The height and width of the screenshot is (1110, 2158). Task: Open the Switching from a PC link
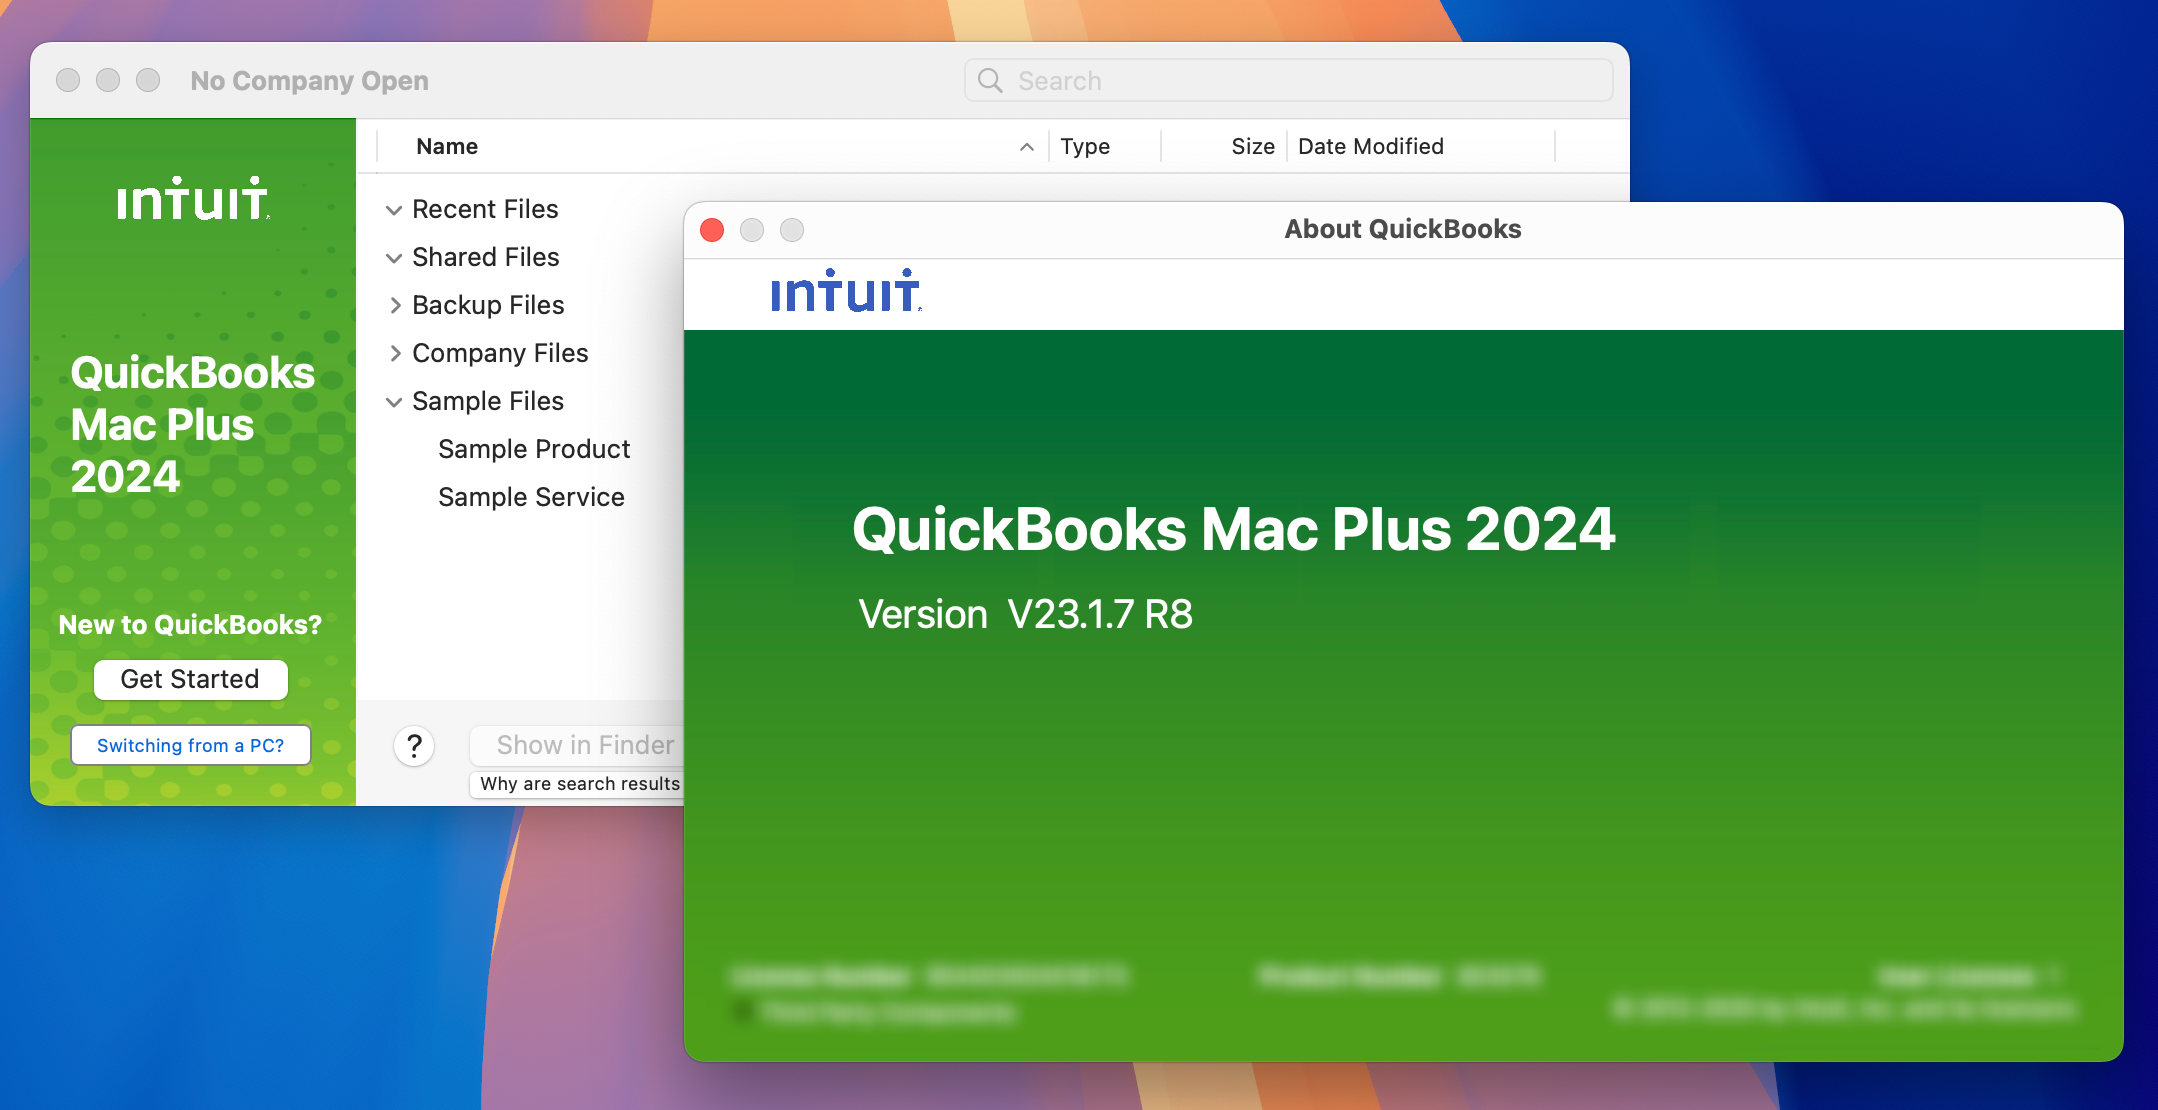(191, 745)
